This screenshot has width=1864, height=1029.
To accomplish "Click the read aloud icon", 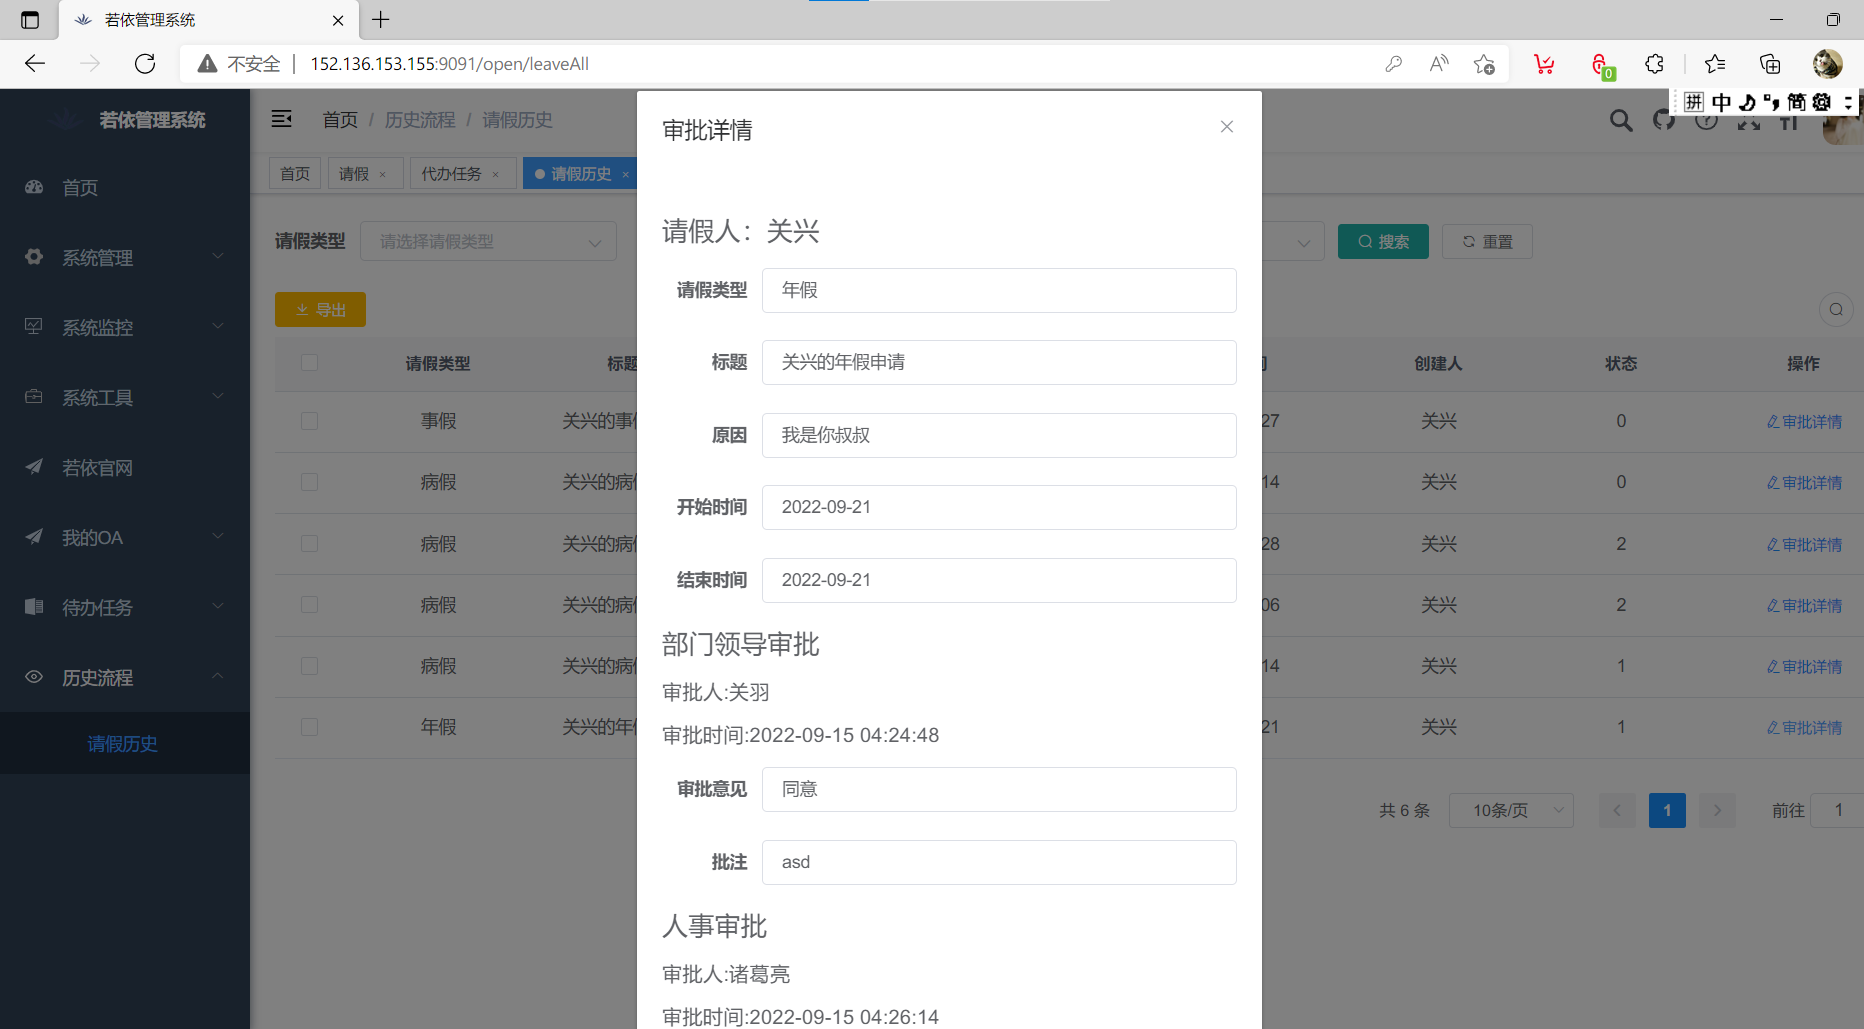I will coord(1438,64).
